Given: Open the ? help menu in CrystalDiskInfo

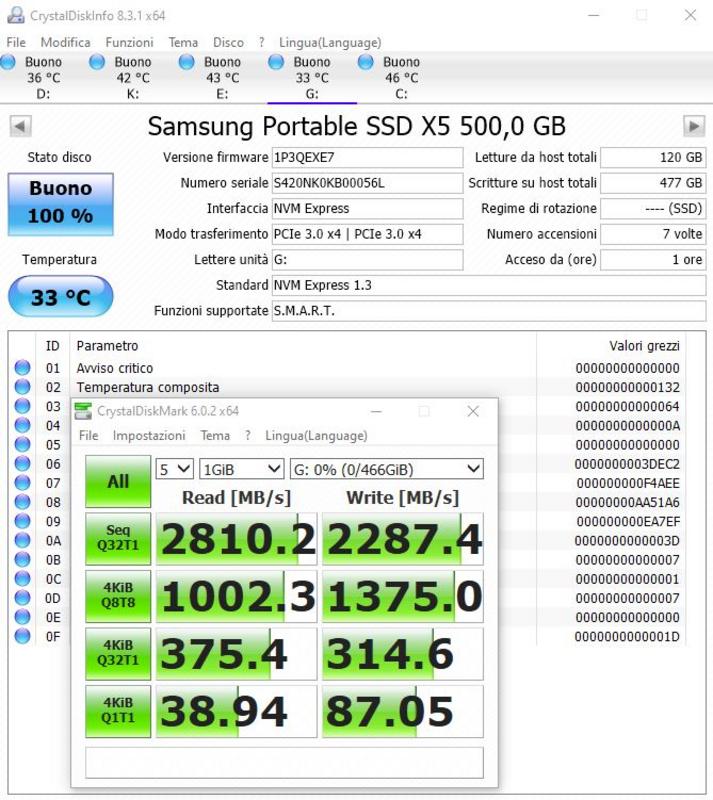Looking at the screenshot, I should [x=261, y=42].
